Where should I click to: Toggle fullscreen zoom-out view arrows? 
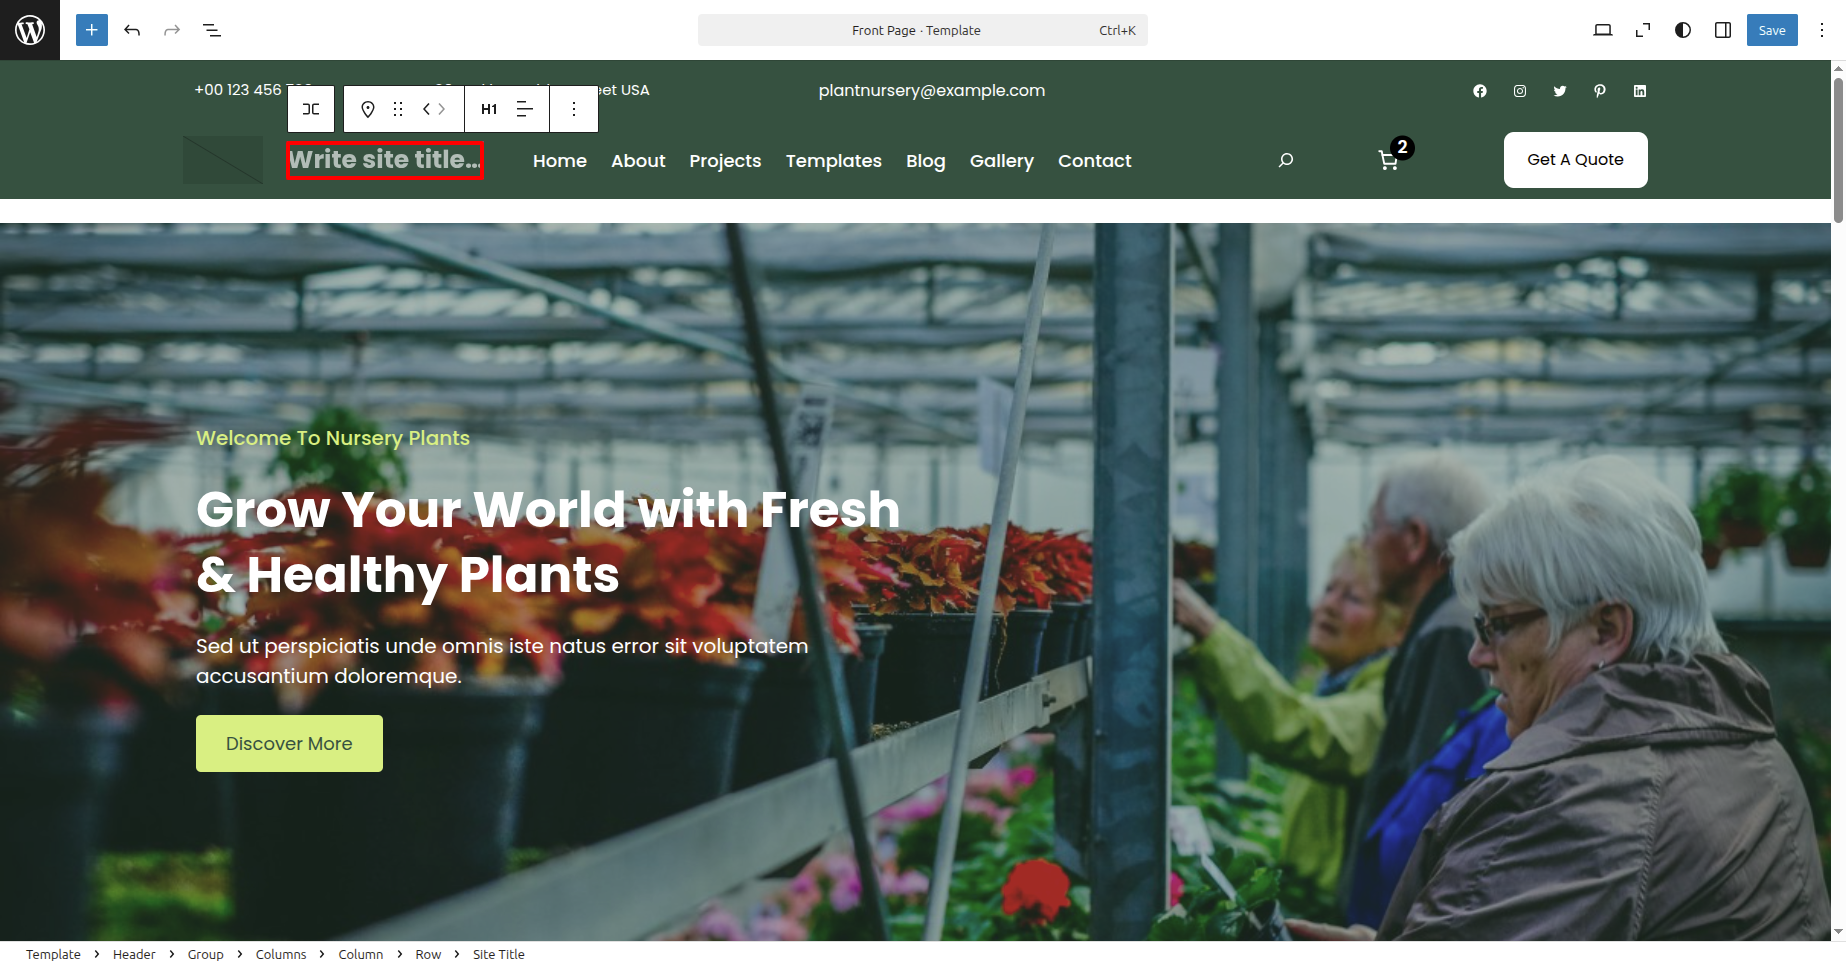click(x=1643, y=30)
